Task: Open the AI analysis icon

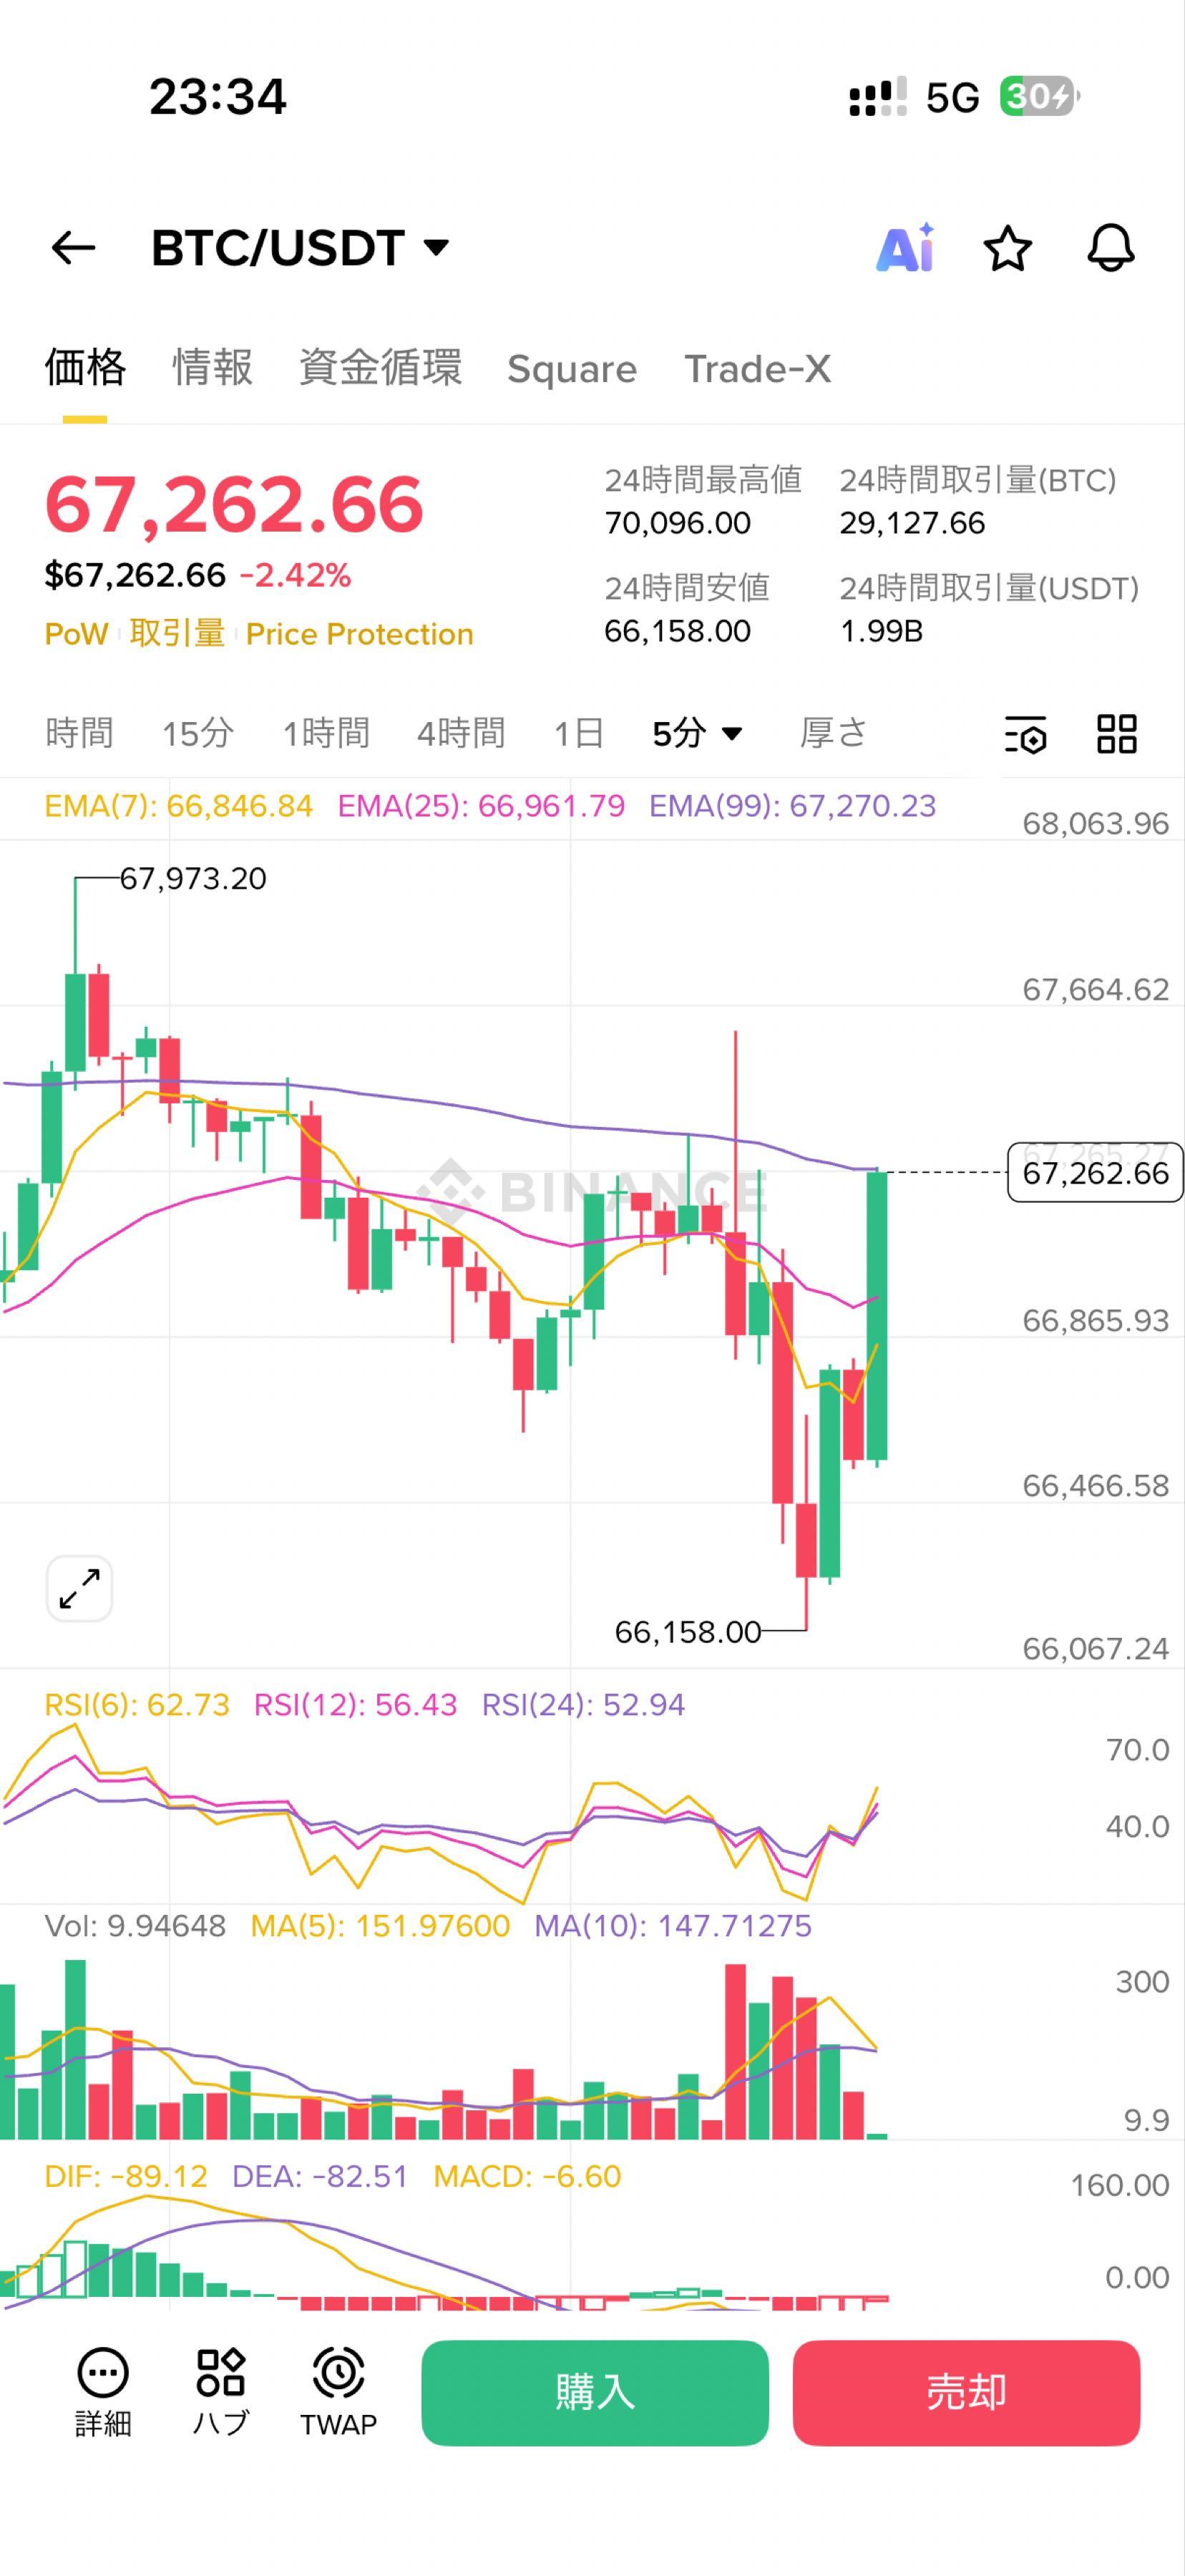Action: 905,248
